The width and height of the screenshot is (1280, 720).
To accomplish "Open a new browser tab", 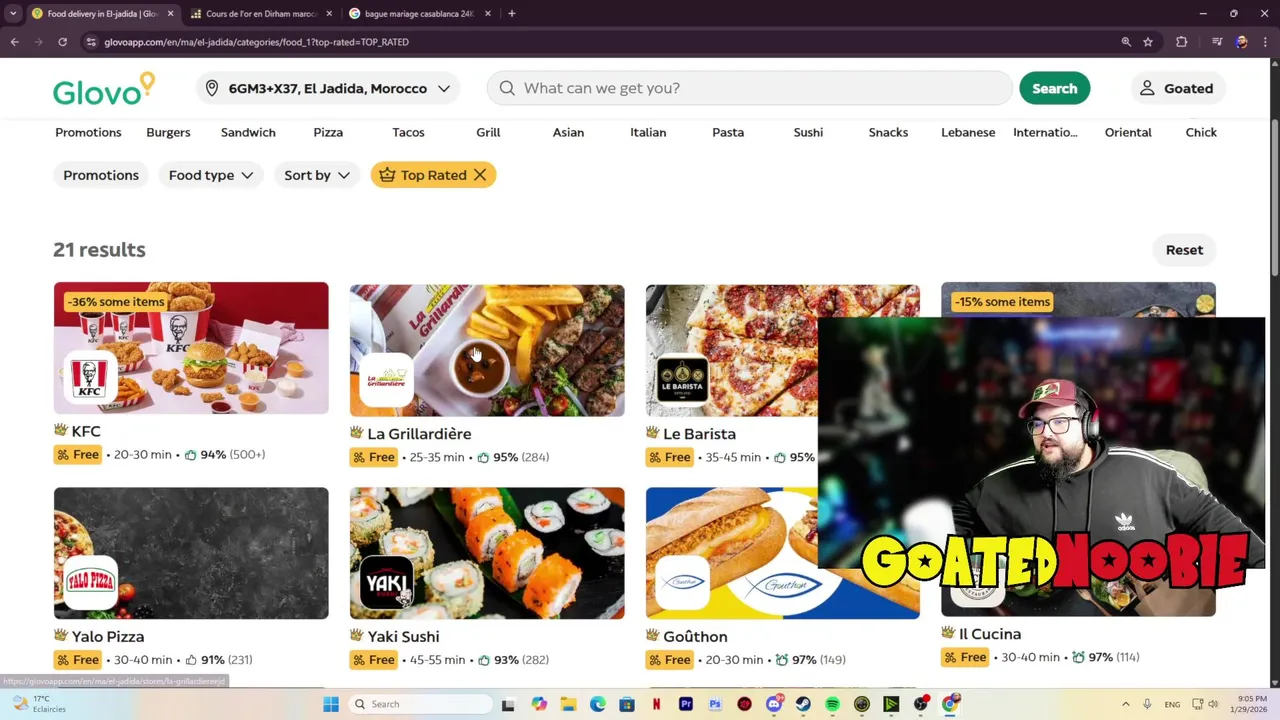I will point(511,14).
